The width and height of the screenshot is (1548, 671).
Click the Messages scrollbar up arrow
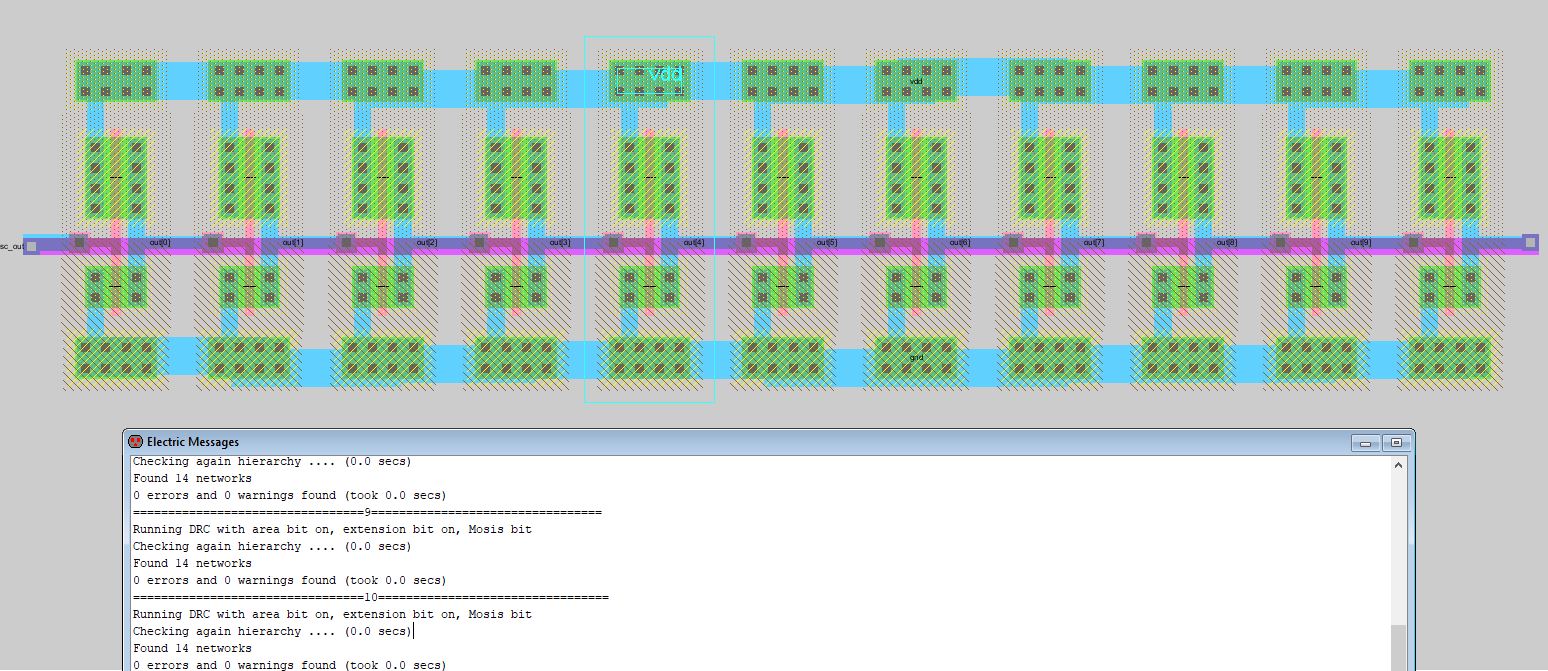[x=1398, y=466]
